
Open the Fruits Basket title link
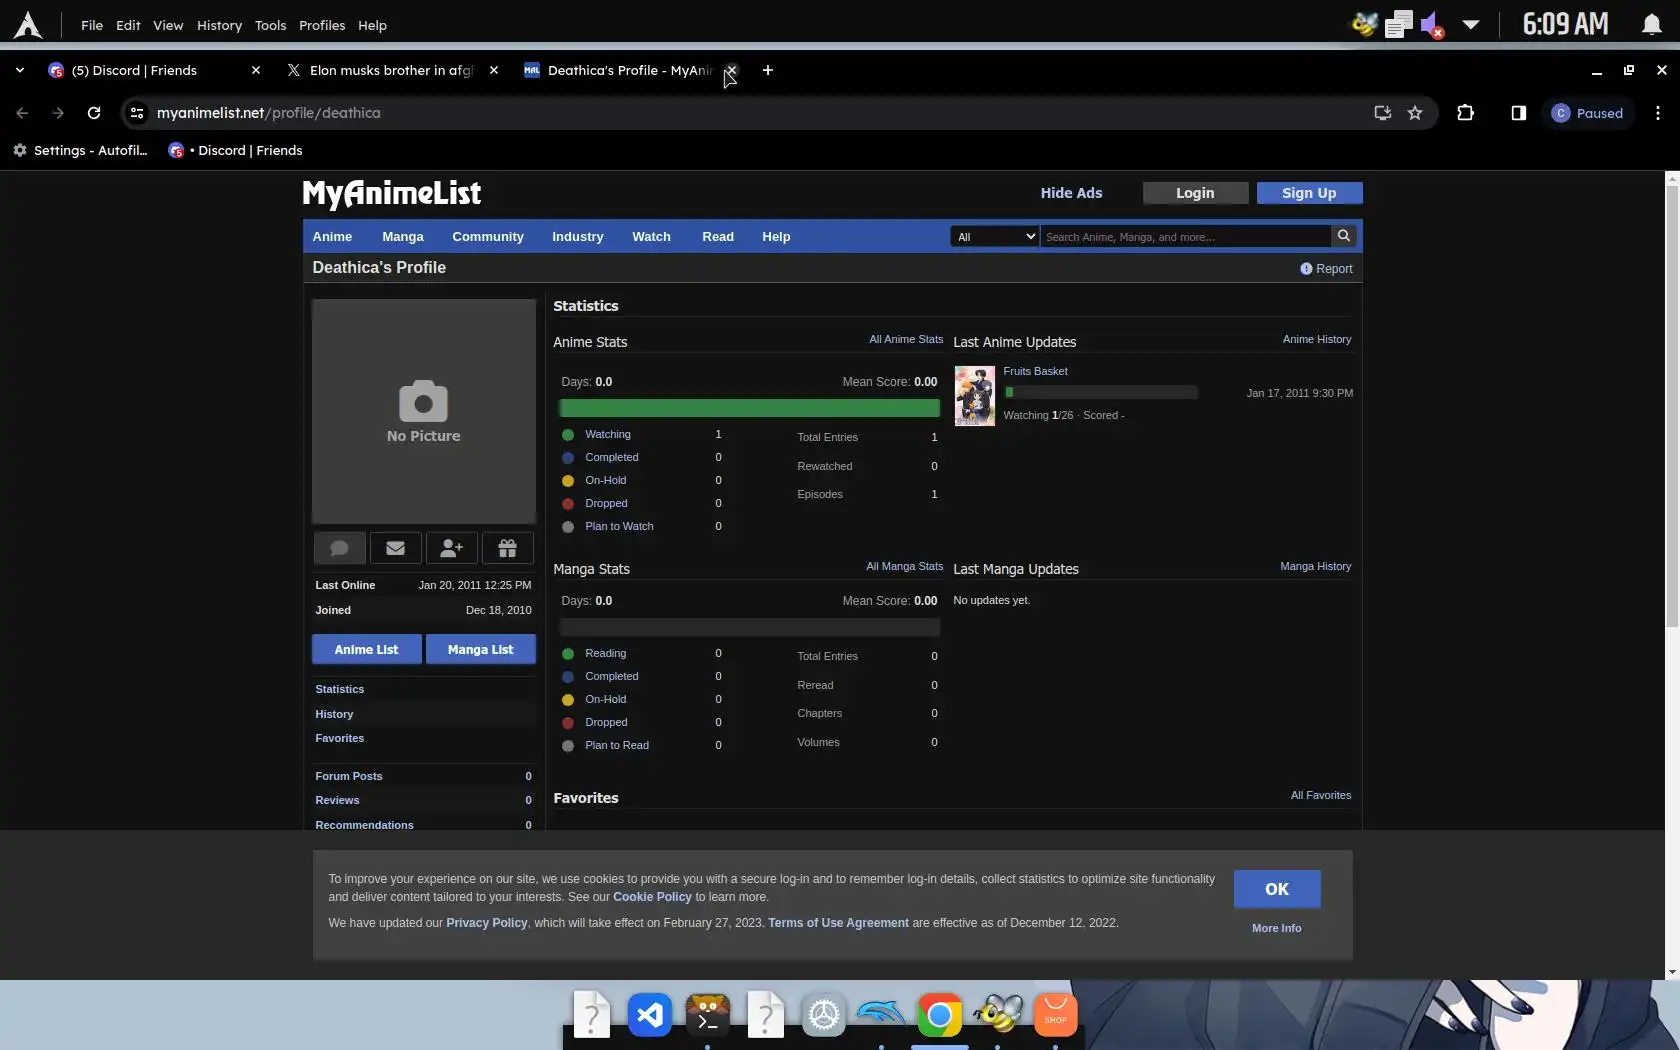1035,371
